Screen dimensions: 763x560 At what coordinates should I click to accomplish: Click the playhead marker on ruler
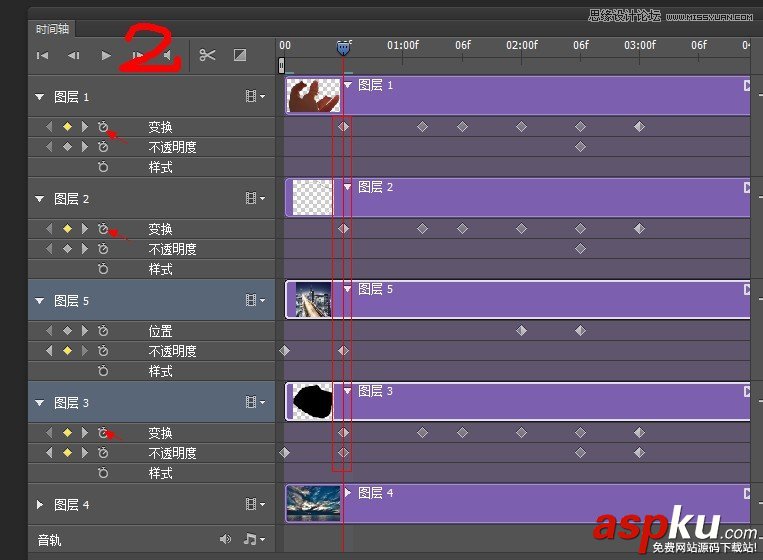tap(344, 48)
